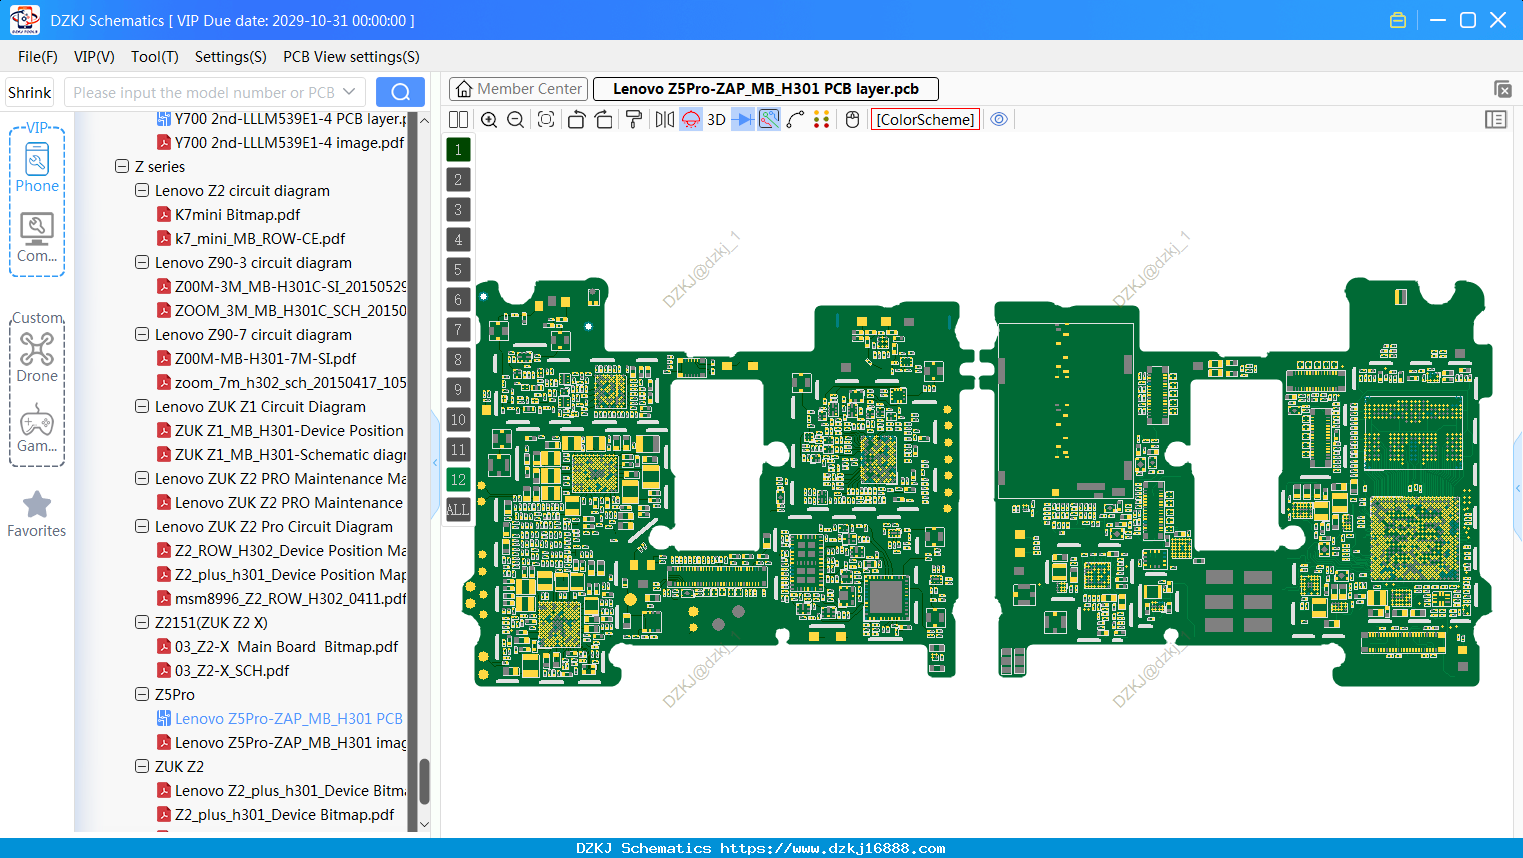Toggle the net trace display icon
The width and height of the screenshot is (1523, 858).
[769, 119]
